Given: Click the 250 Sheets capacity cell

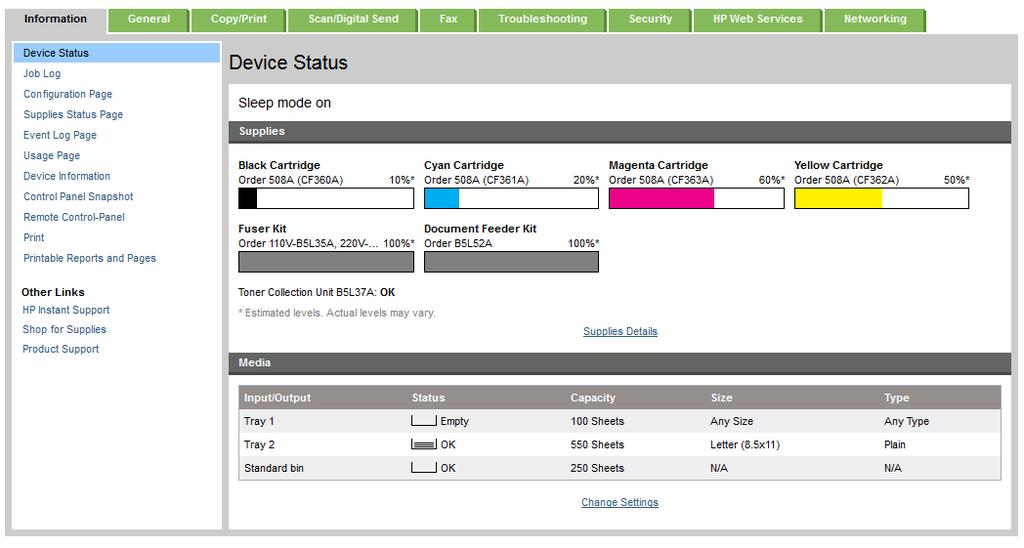Looking at the screenshot, I should pyautogui.click(x=598, y=468).
